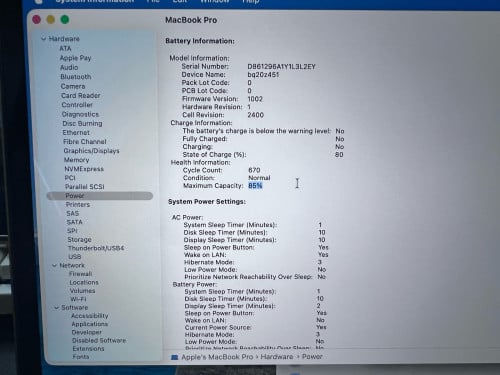The image size is (500, 375).
Task: Select Applications under Software
Action: coord(90,324)
